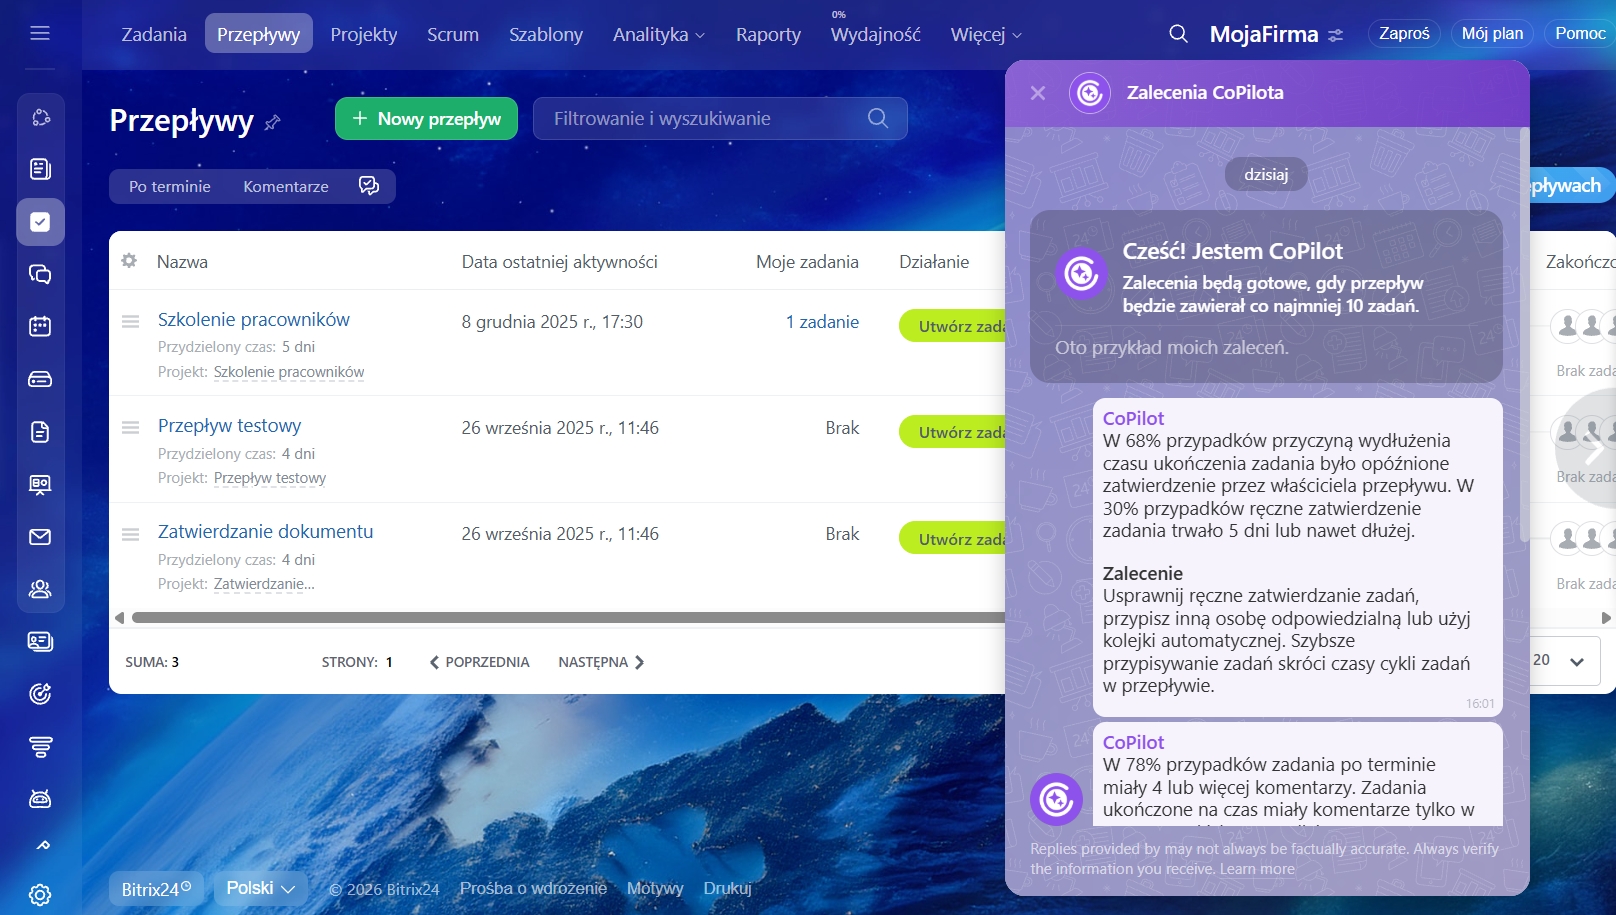The image size is (1616, 915).
Task: Expand the Więcej menu
Action: pos(986,34)
